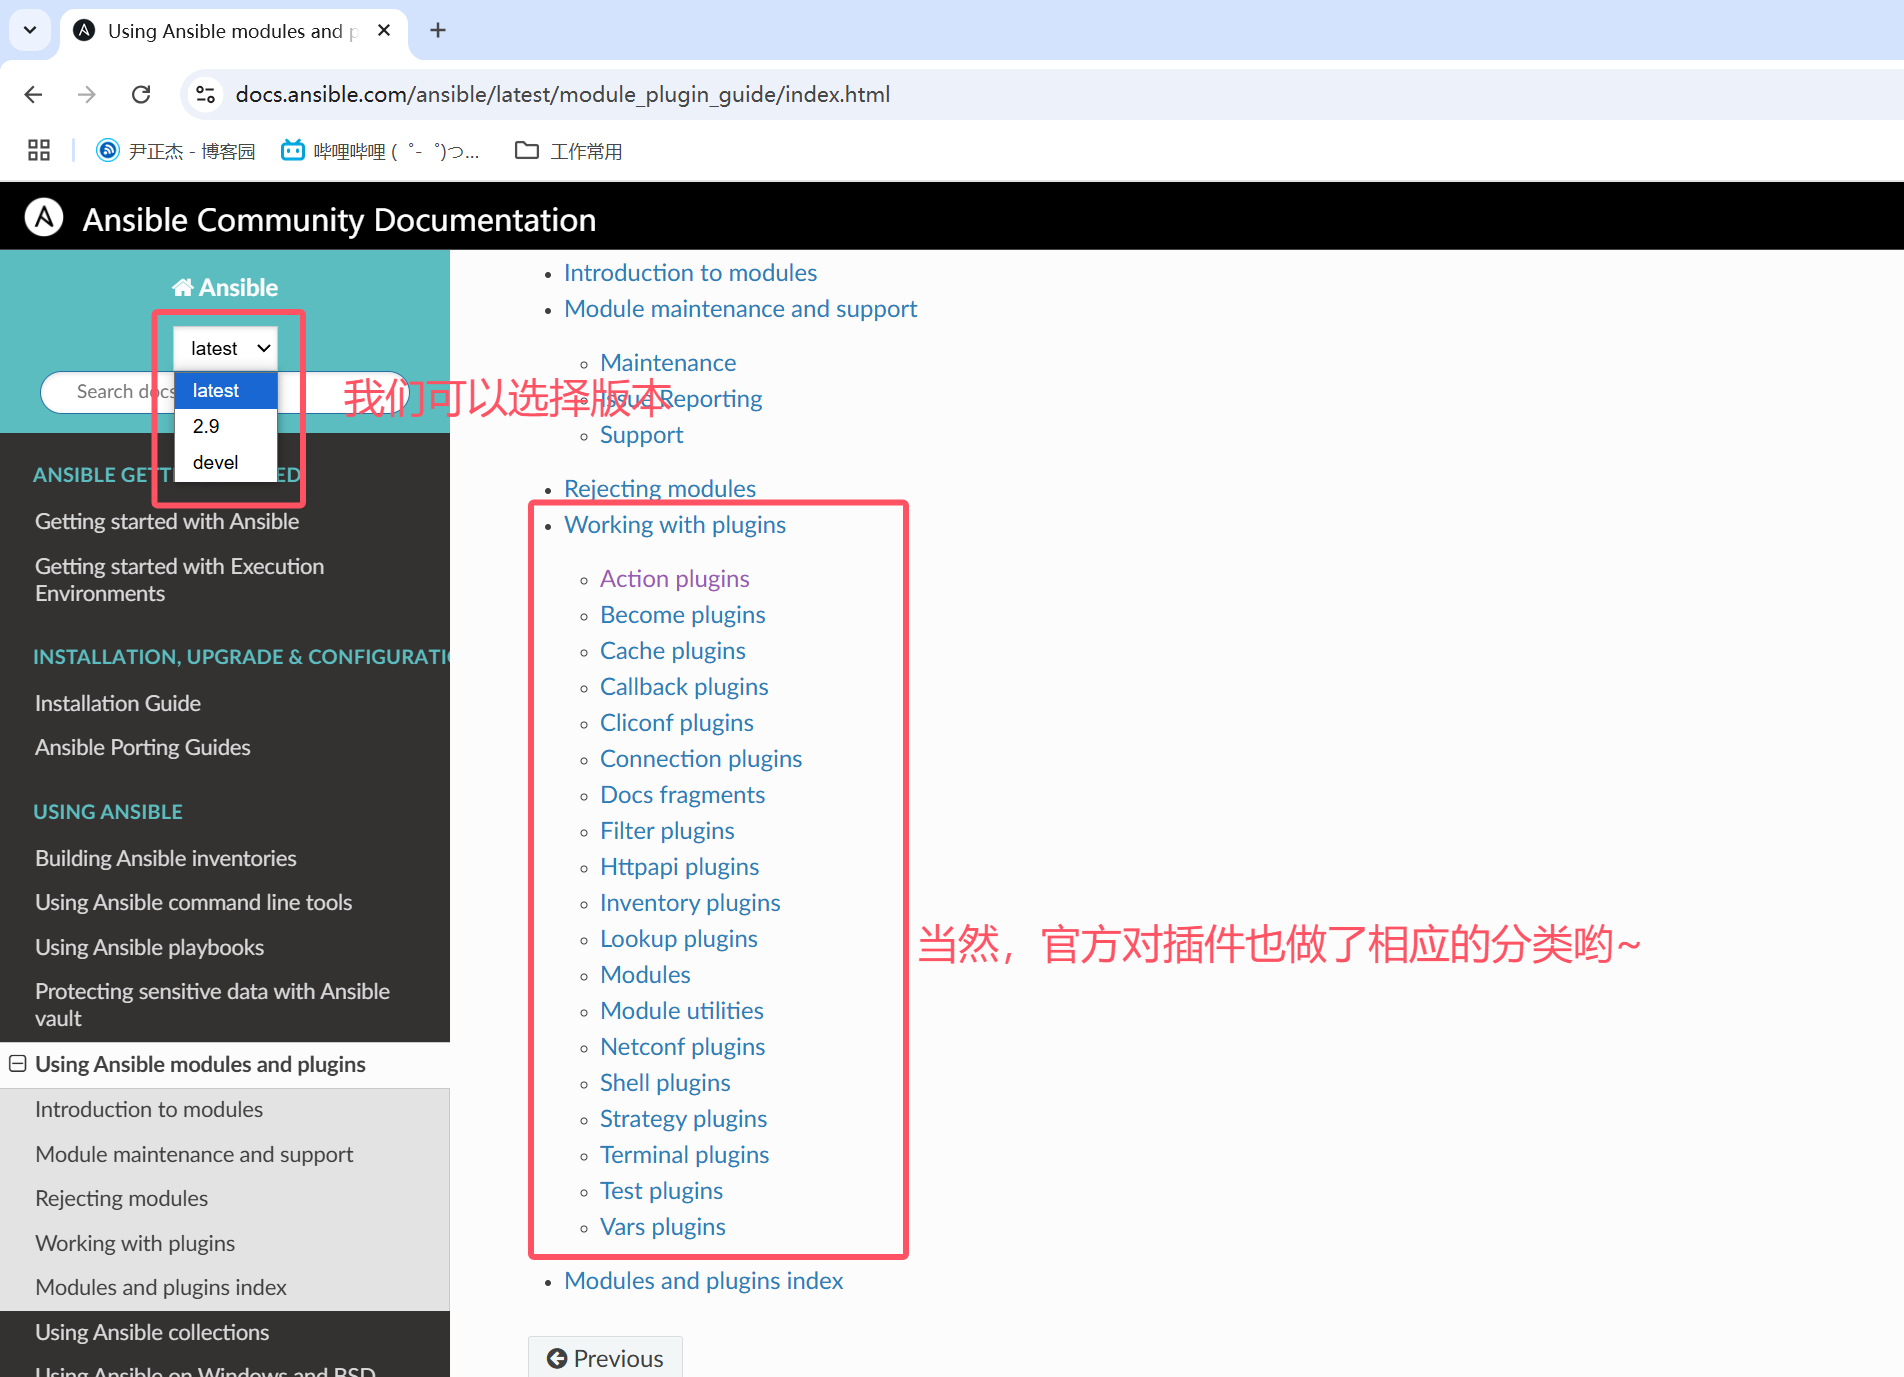Open the Netconf plugins link
The image size is (1904, 1377).
coord(683,1047)
